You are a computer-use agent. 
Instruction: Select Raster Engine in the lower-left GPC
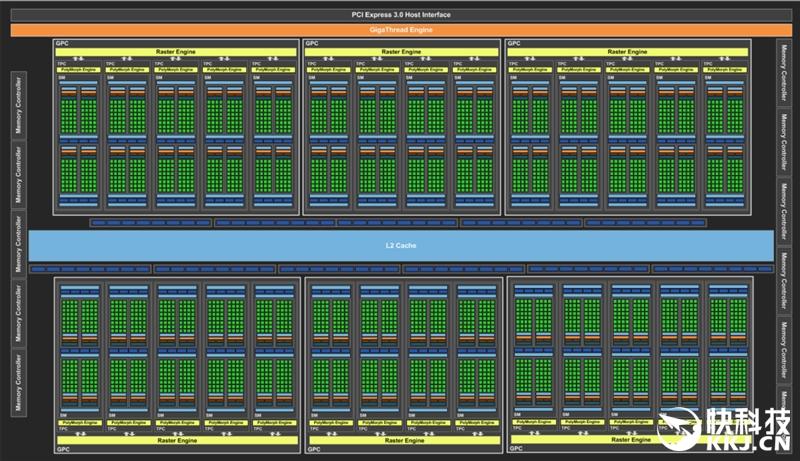tap(177, 440)
